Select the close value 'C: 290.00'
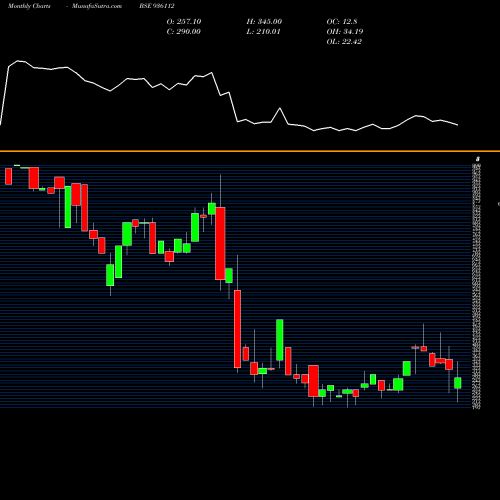Screen dimensions: 500x500 point(184,31)
